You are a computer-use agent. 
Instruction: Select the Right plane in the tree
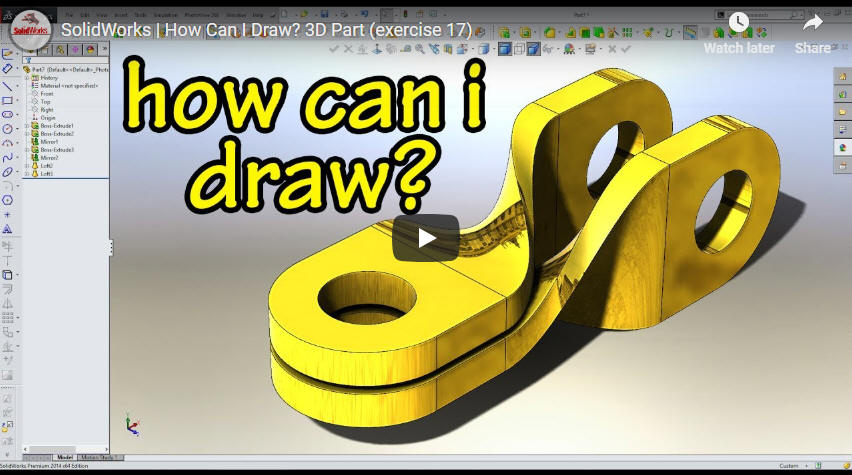42,110
